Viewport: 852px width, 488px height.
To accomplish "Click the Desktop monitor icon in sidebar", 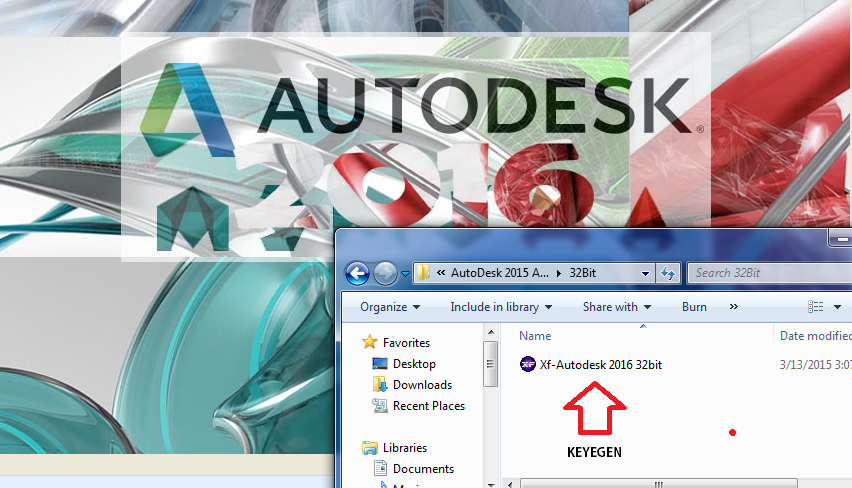I will click(380, 364).
